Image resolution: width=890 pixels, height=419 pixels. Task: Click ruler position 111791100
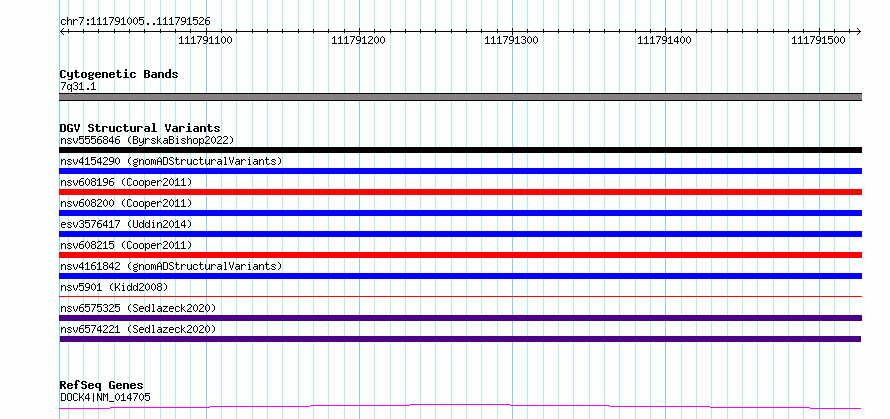pyautogui.click(x=205, y=40)
